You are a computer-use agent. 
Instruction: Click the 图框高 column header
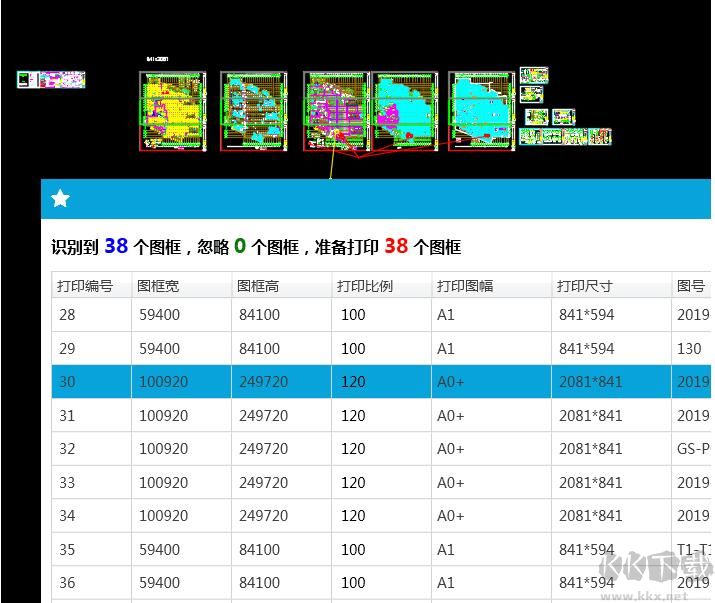click(x=258, y=286)
